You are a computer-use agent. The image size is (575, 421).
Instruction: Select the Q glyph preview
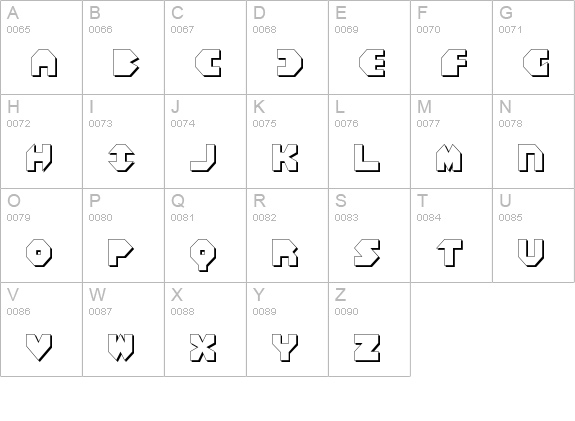tap(203, 255)
